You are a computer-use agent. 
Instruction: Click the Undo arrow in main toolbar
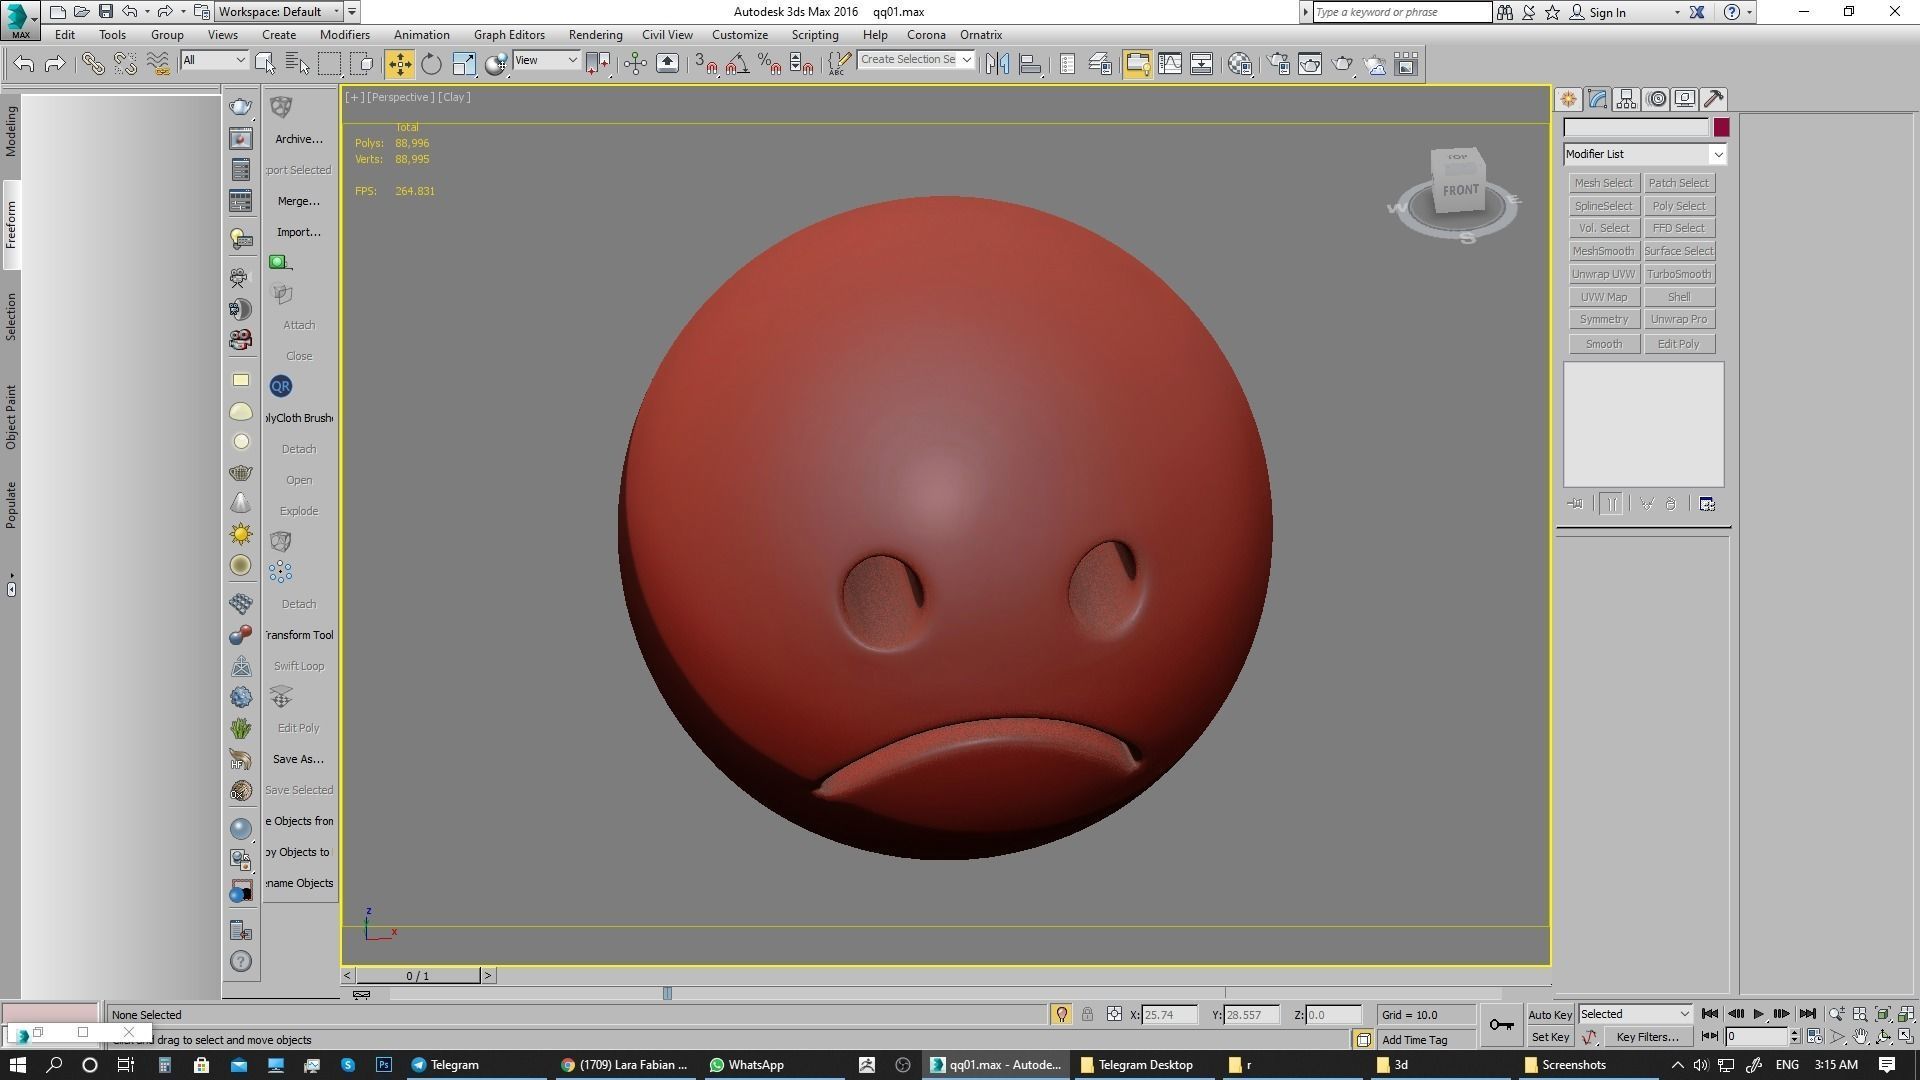[x=23, y=64]
